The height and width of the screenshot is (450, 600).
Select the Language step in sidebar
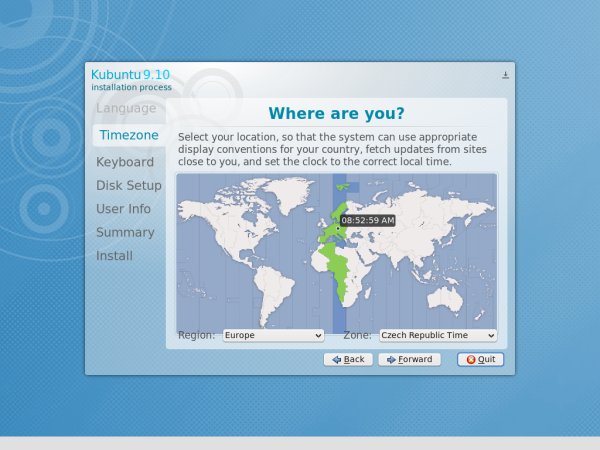pos(126,108)
